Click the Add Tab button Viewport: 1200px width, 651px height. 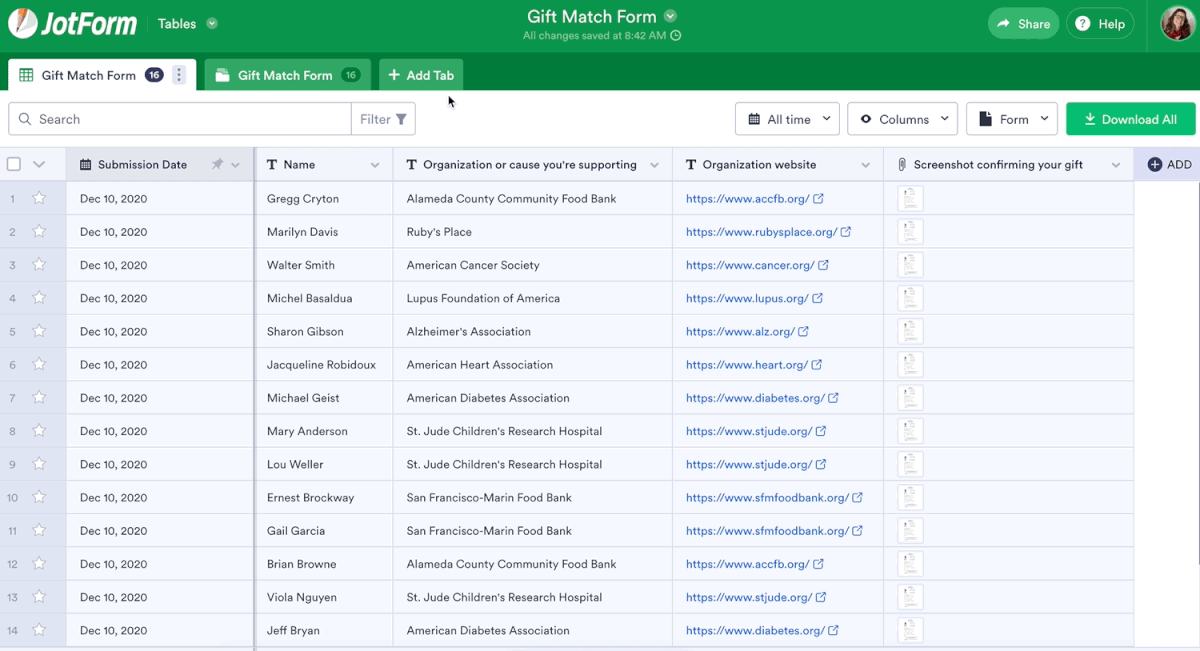(x=421, y=75)
